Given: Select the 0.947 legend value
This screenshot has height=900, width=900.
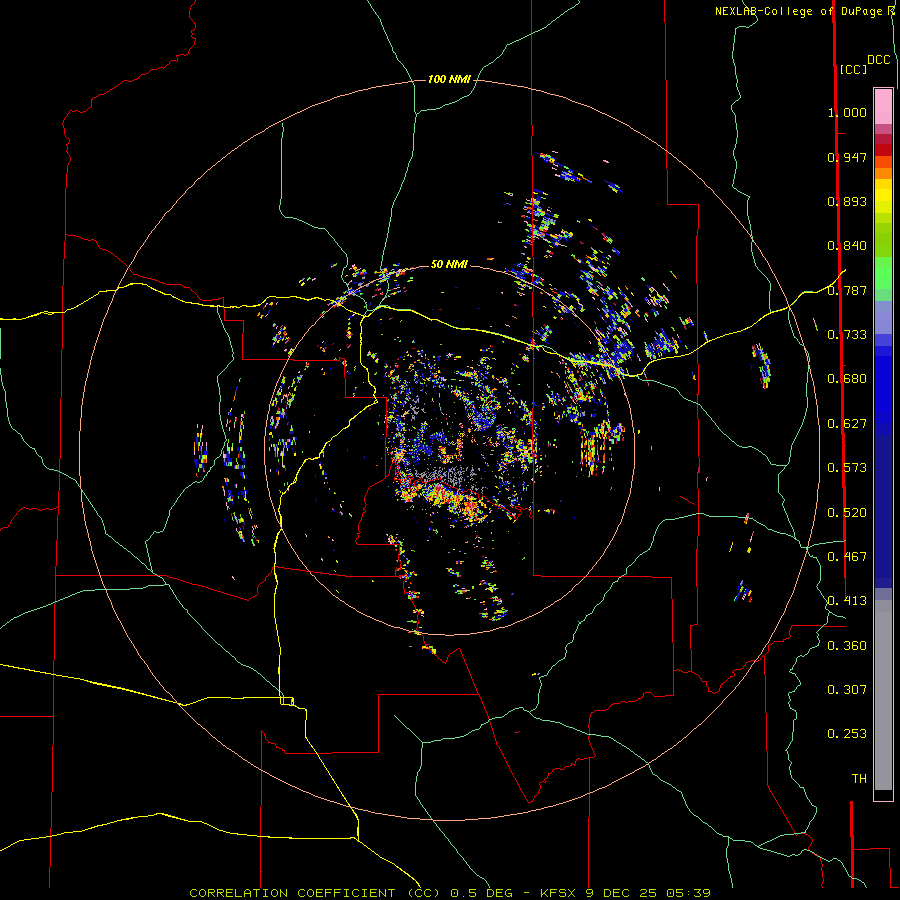Looking at the screenshot, I should click(x=847, y=157).
